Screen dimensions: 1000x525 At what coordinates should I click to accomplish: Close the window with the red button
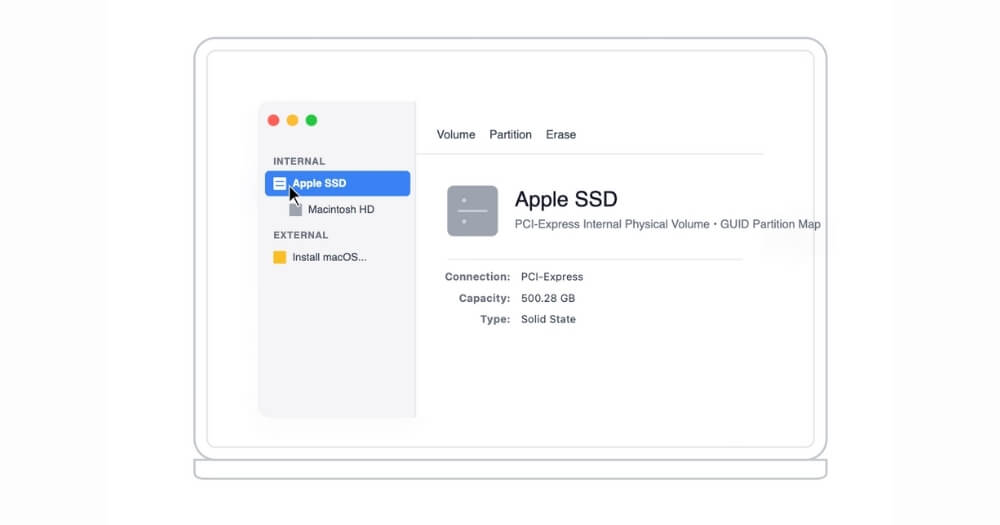[x=273, y=120]
